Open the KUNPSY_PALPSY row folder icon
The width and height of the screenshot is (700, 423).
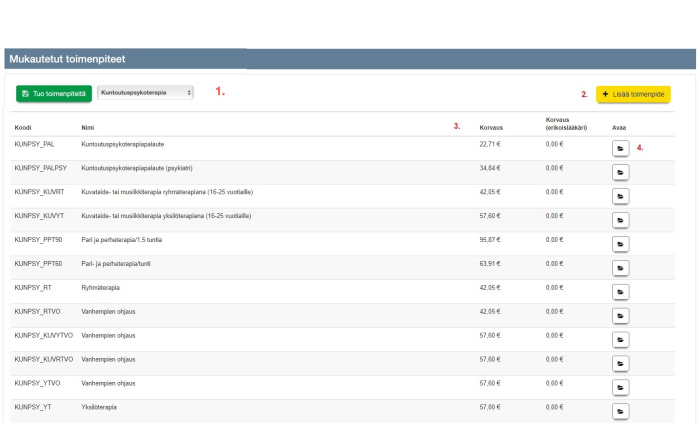pos(620,172)
